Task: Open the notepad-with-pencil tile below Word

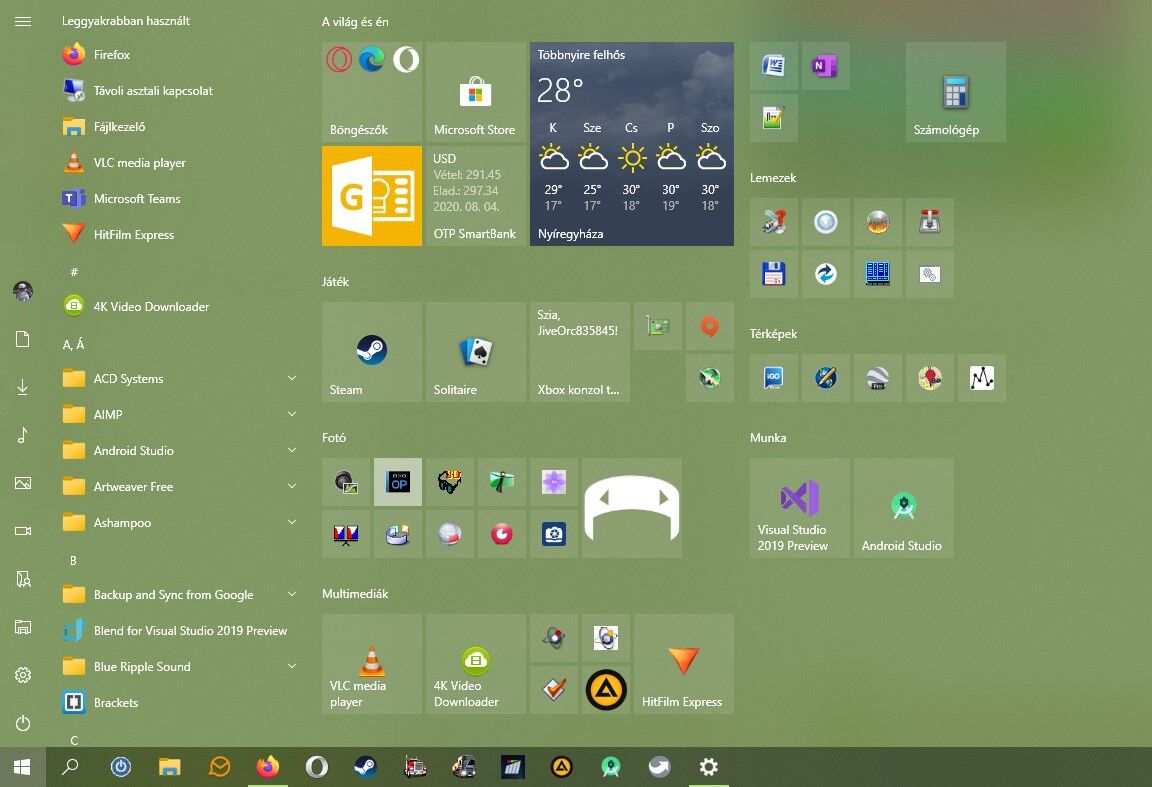Action: coord(774,118)
